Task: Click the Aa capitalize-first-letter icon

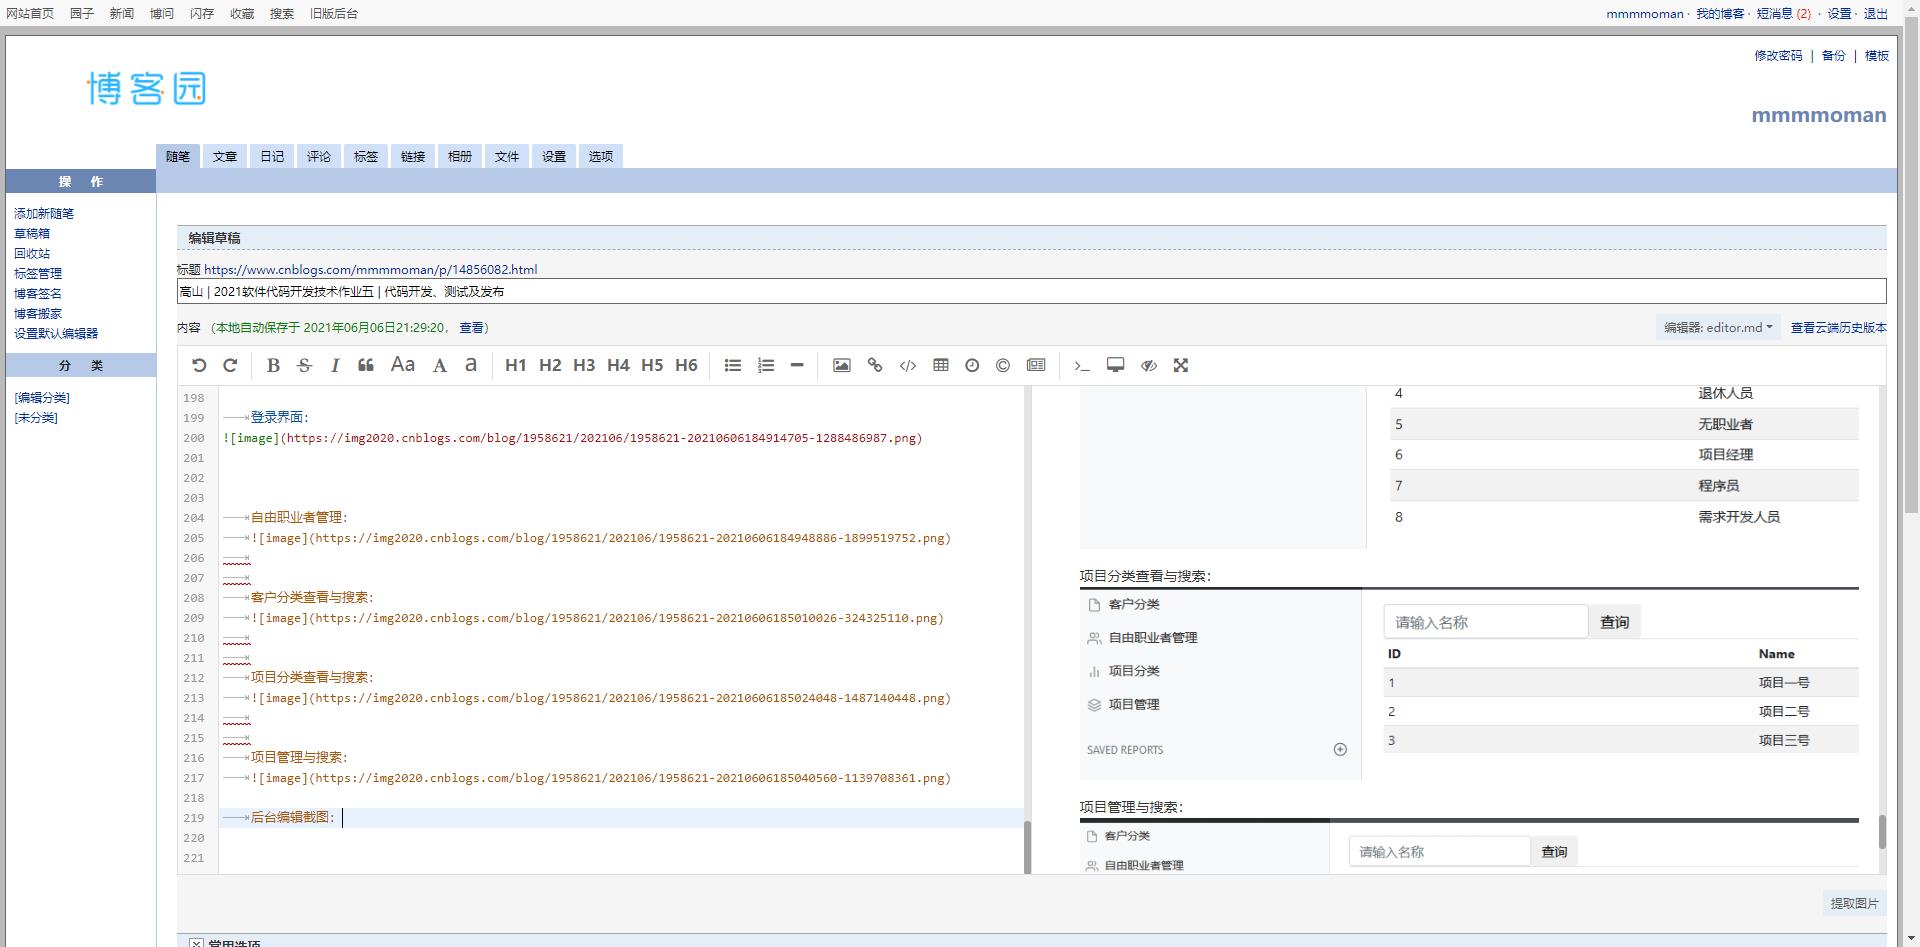Action: [x=403, y=366]
